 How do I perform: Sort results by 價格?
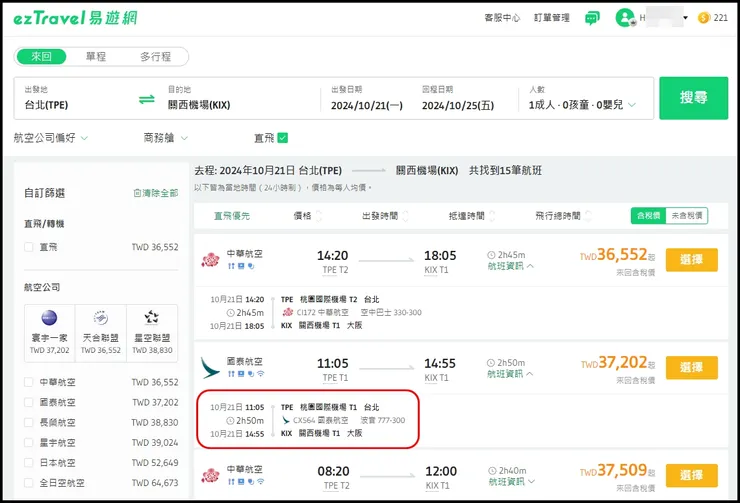click(307, 216)
